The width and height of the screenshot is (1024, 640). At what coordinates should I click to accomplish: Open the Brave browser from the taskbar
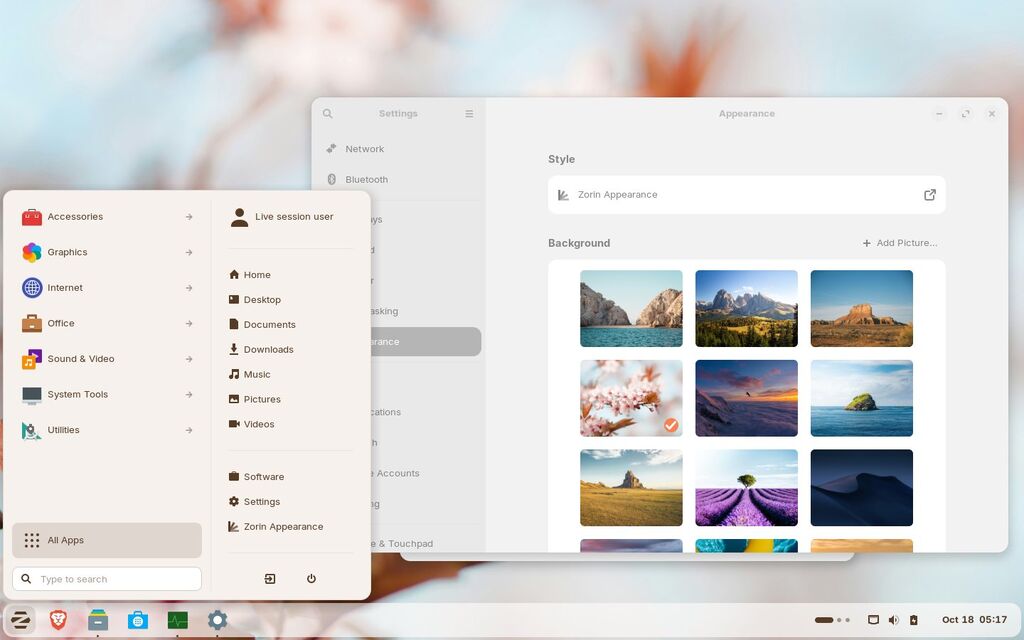[x=58, y=620]
